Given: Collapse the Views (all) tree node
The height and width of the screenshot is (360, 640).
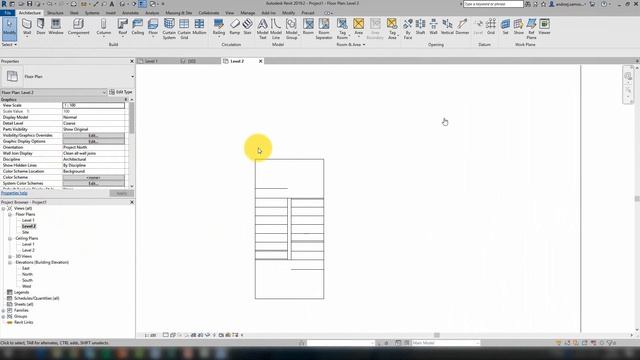Looking at the screenshot, I should (x=4, y=208).
